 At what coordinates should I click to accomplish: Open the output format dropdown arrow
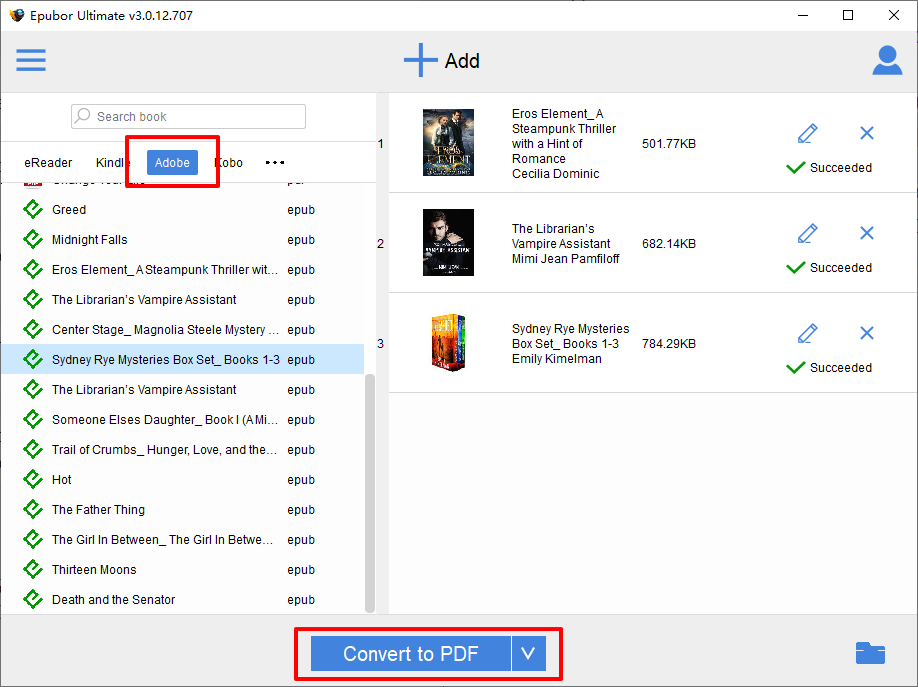pyautogui.click(x=528, y=653)
